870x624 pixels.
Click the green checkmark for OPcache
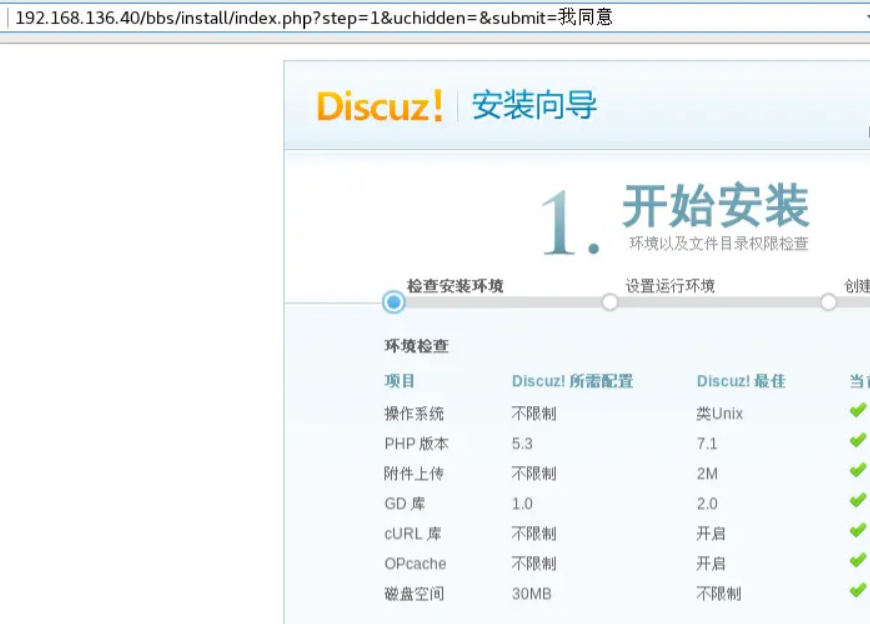pos(858,560)
